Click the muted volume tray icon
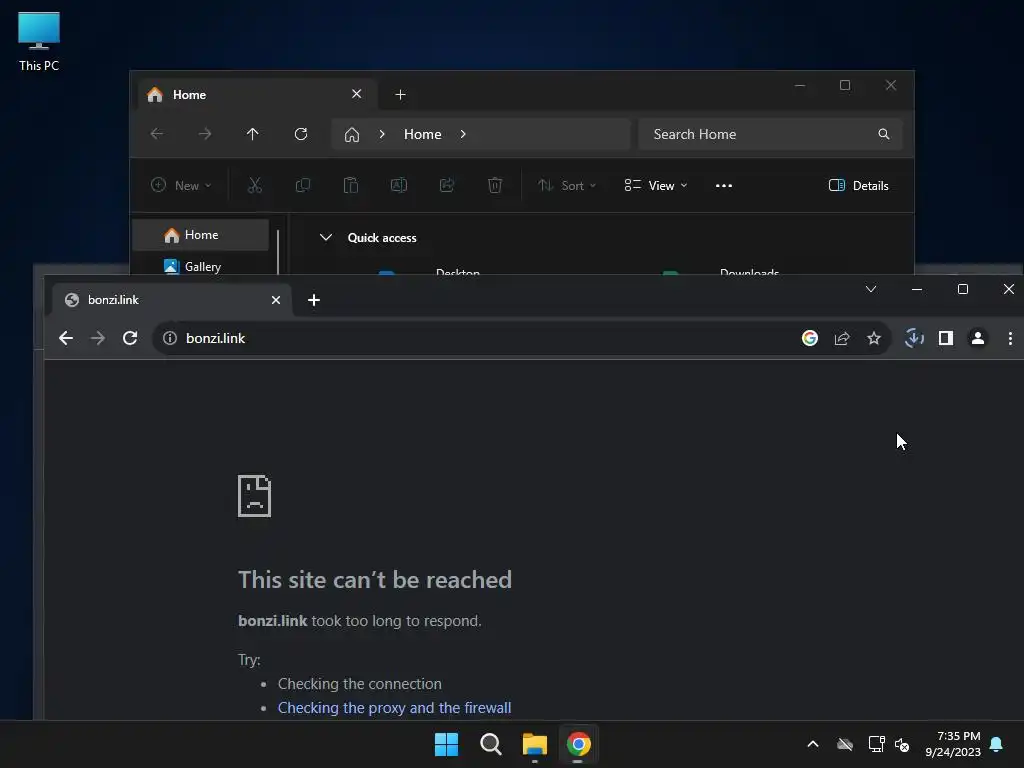 coord(902,744)
